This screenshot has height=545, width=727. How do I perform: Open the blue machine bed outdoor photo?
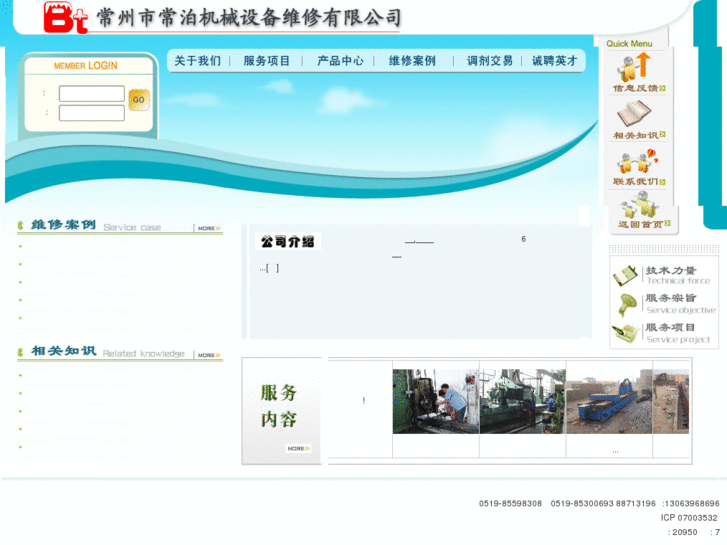tap(609, 402)
